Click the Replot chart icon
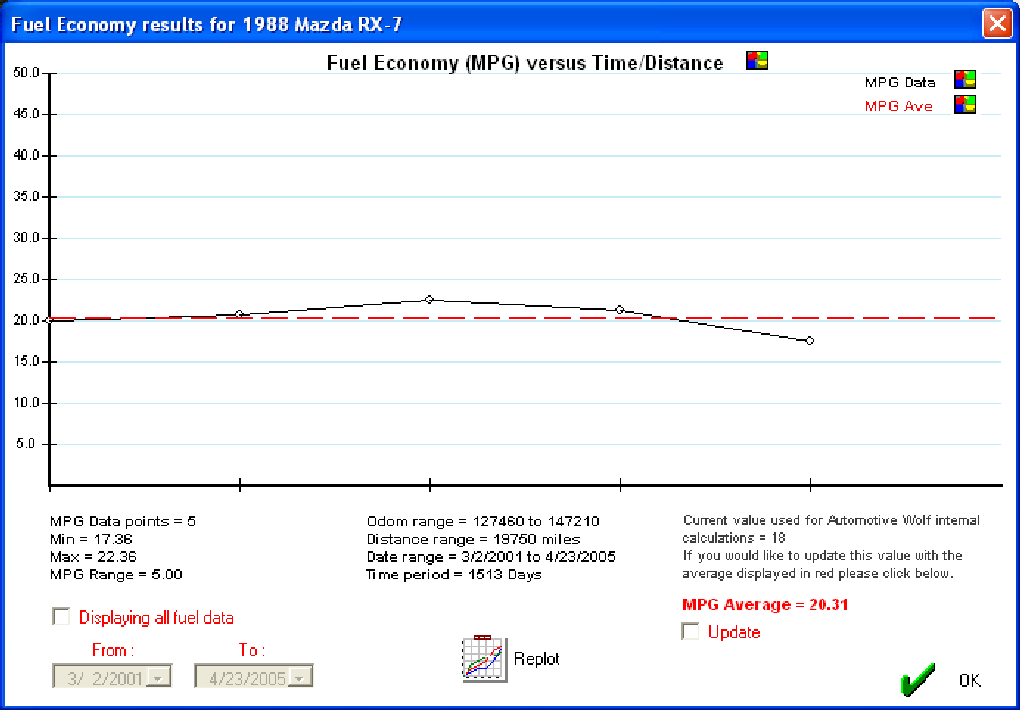The width and height of the screenshot is (1020, 710). pos(485,658)
